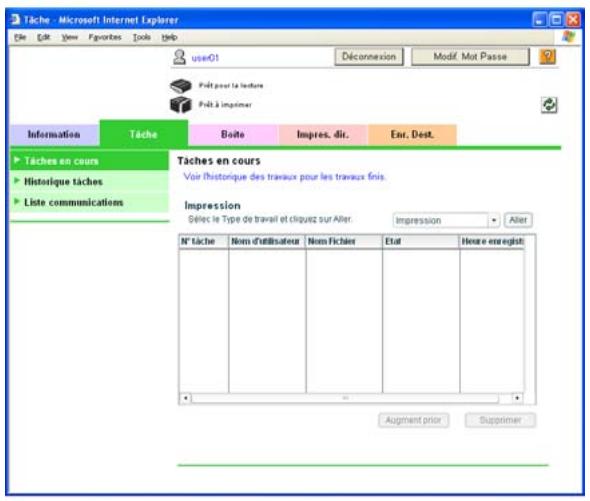Open Liste communications in the sidebar
Screen dimensions: 590x501
pos(89,202)
